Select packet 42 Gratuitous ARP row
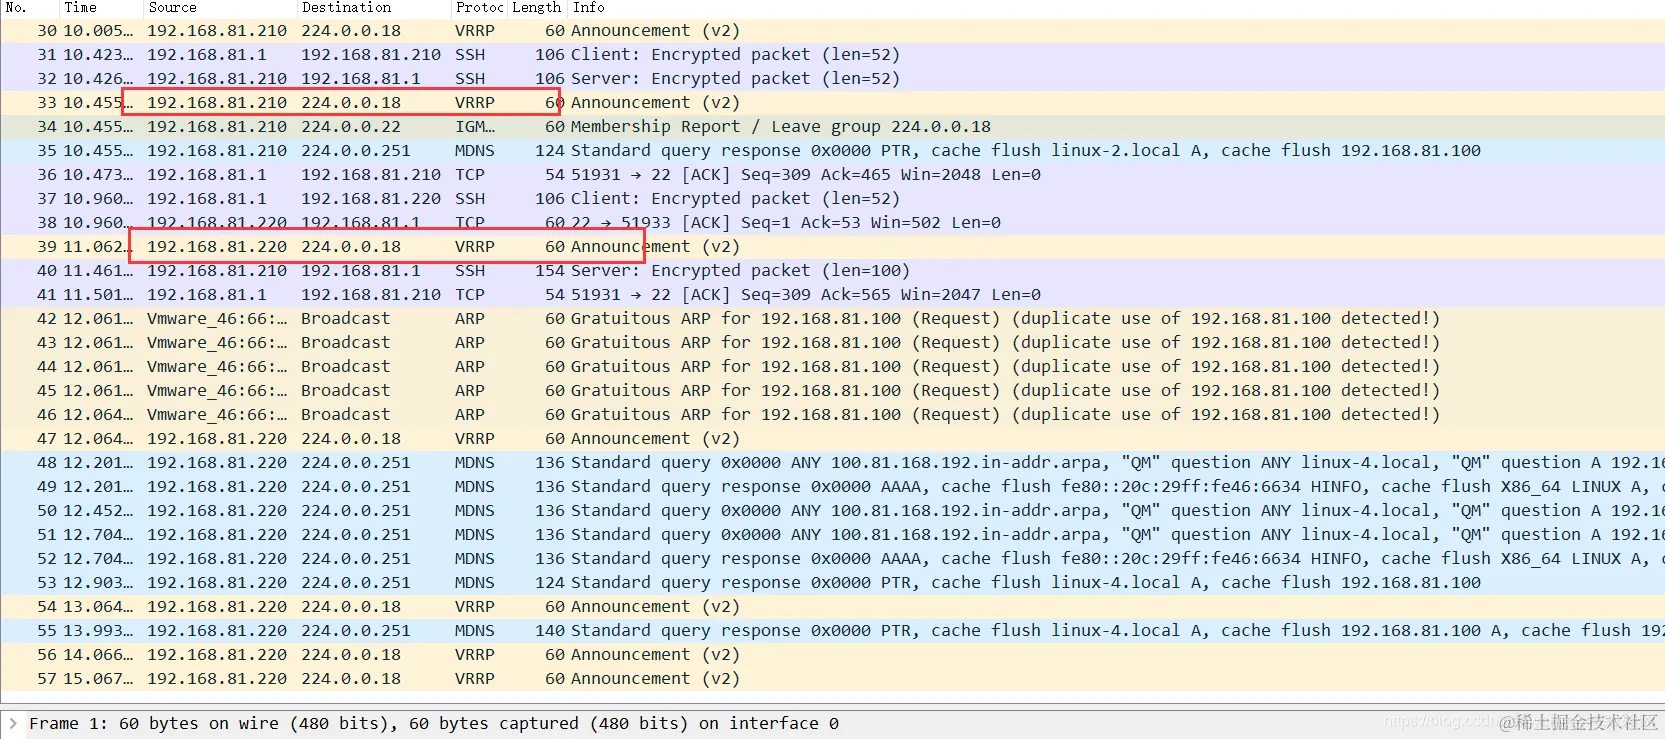 click(832, 319)
